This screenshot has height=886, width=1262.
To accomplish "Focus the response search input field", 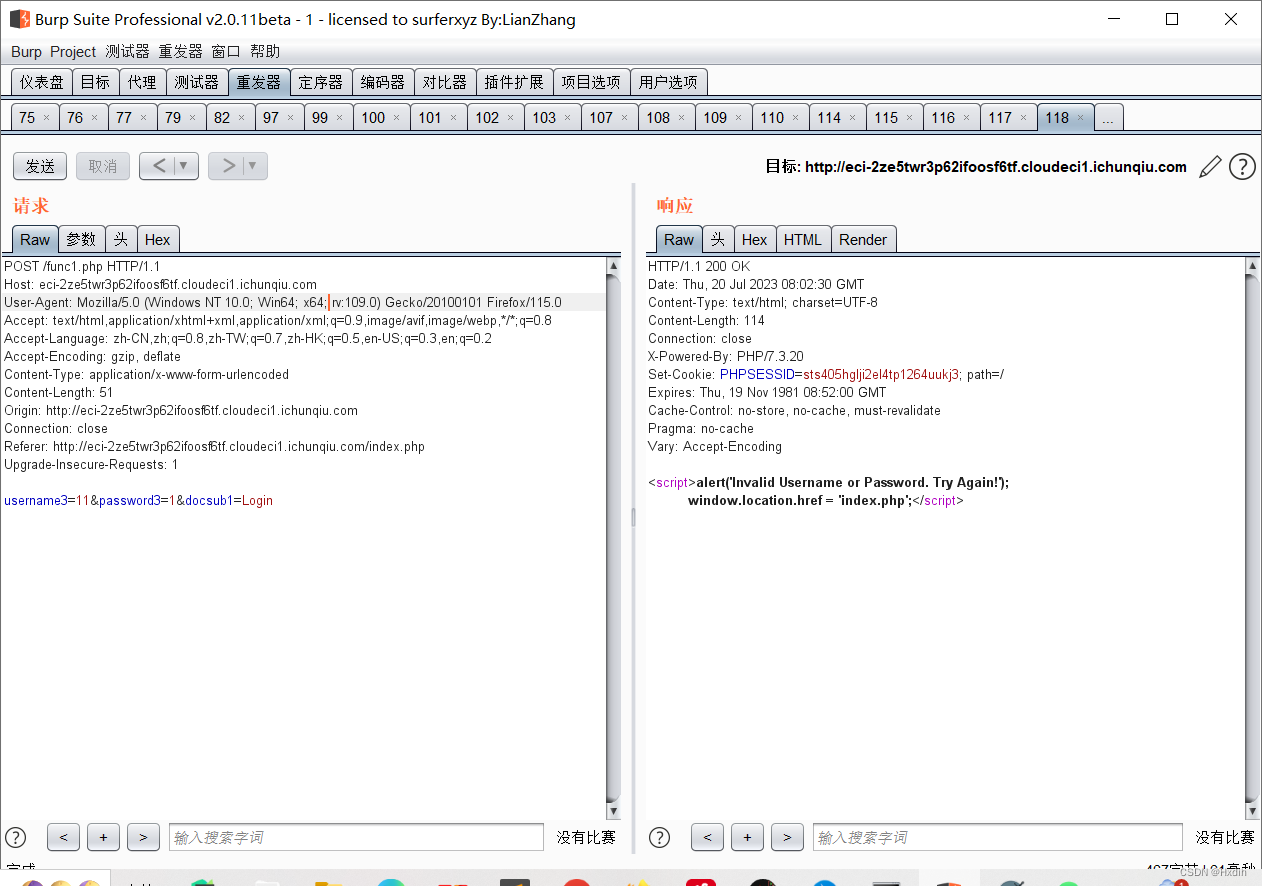I will point(997,837).
